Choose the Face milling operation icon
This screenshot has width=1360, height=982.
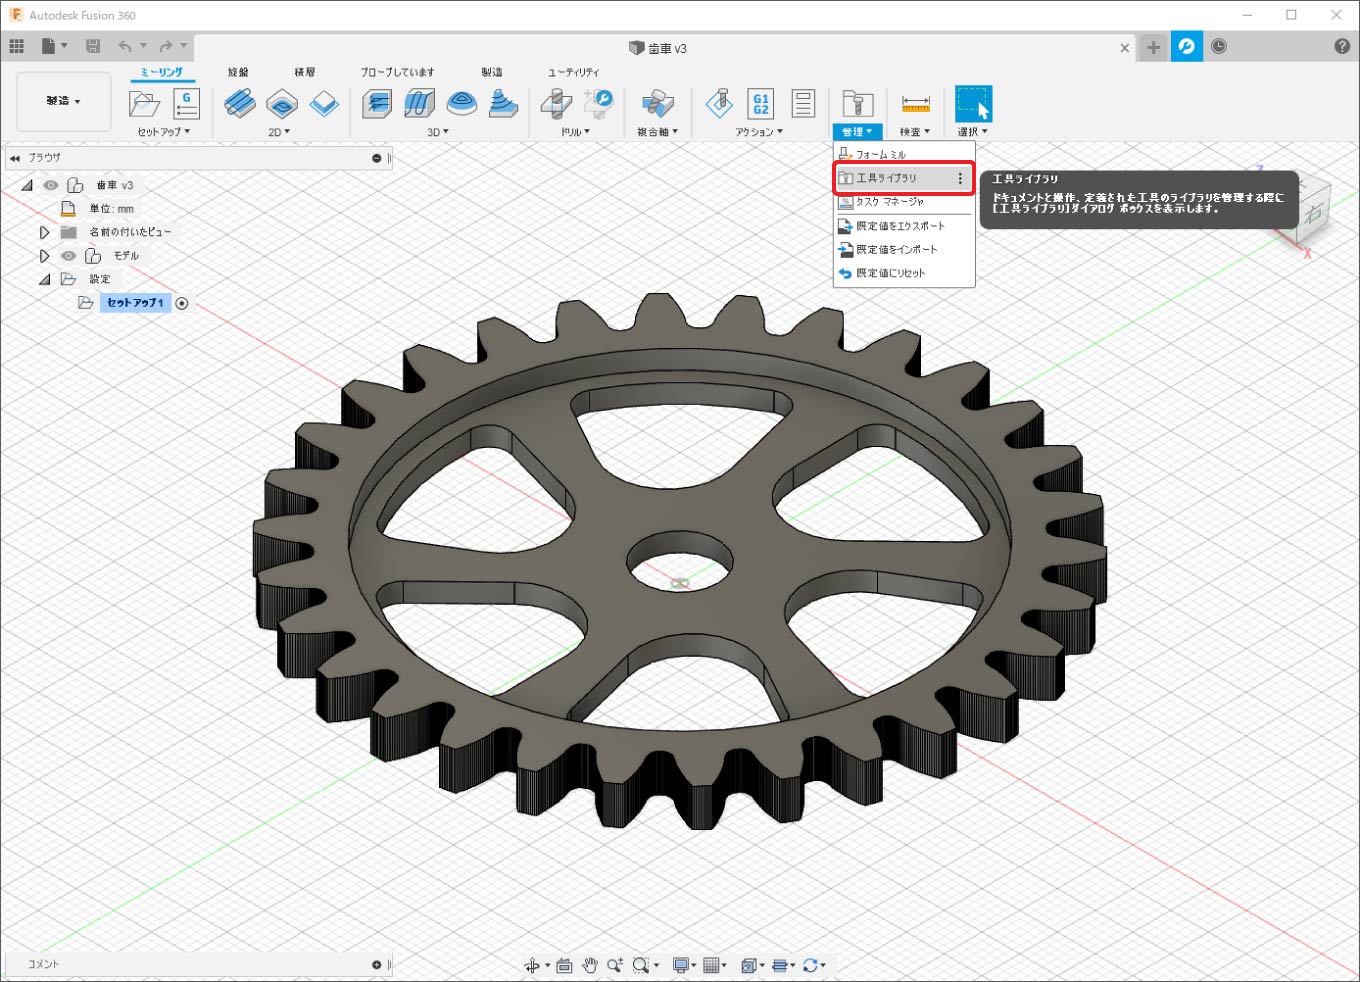324,103
